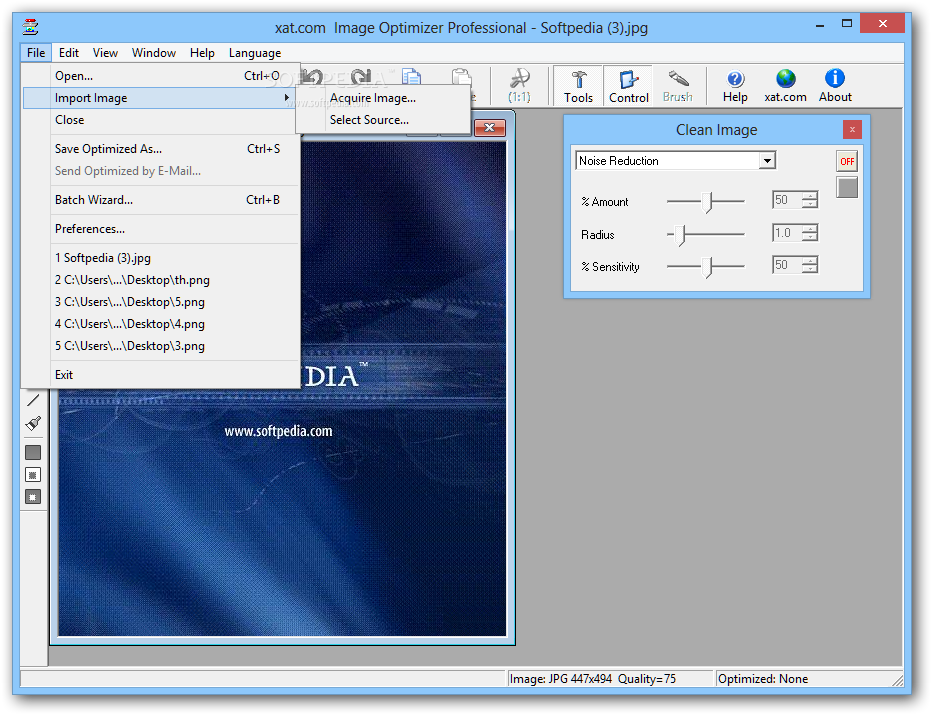Screen dimensions: 932x715
Task: Click the % Sensitivity value field
Action: point(786,264)
